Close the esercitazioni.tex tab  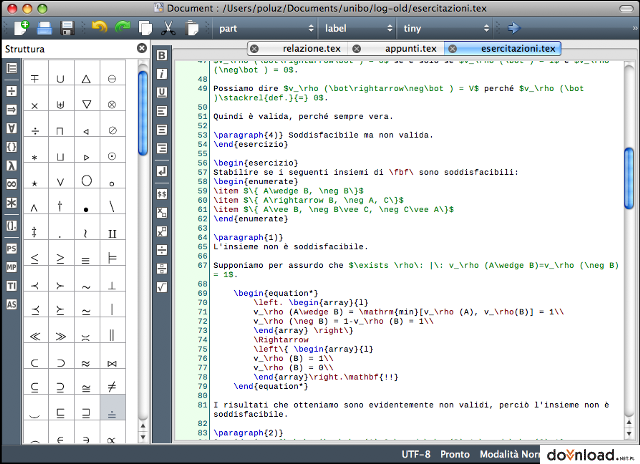(453, 49)
